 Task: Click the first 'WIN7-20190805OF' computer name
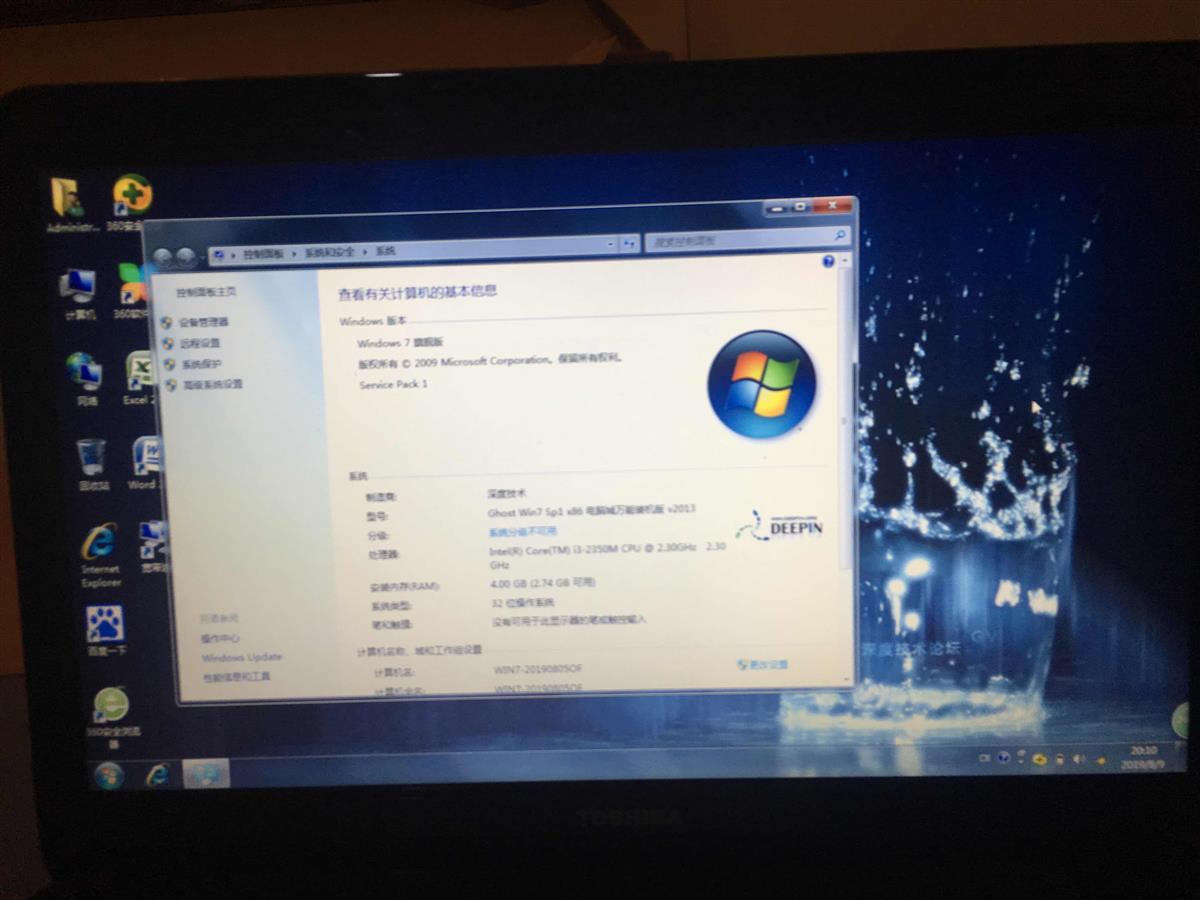pos(537,669)
